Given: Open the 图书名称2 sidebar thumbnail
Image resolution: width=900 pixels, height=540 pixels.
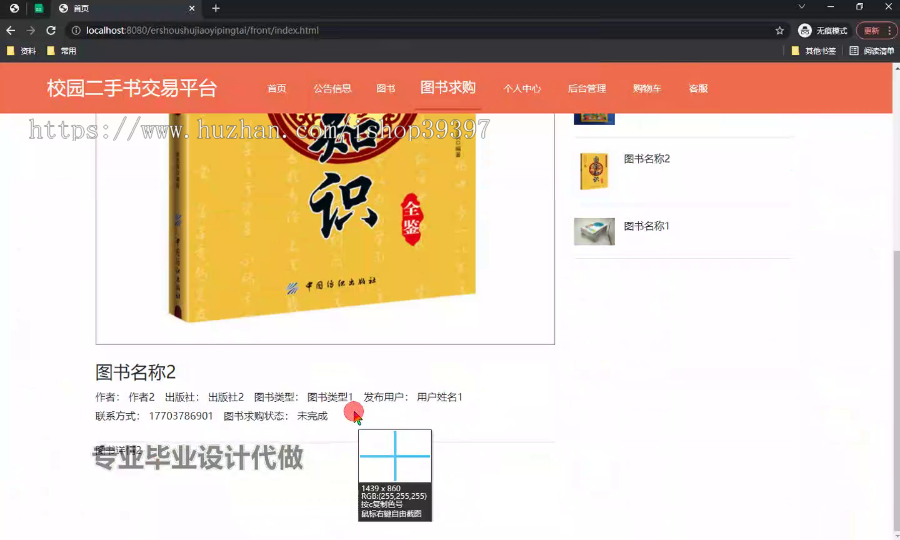Looking at the screenshot, I should [594, 171].
